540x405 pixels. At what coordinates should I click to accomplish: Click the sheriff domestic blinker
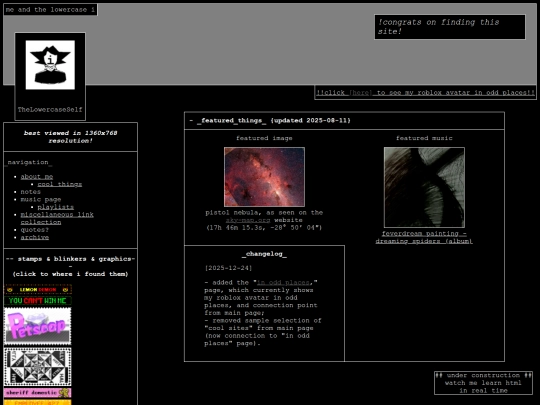(38, 393)
